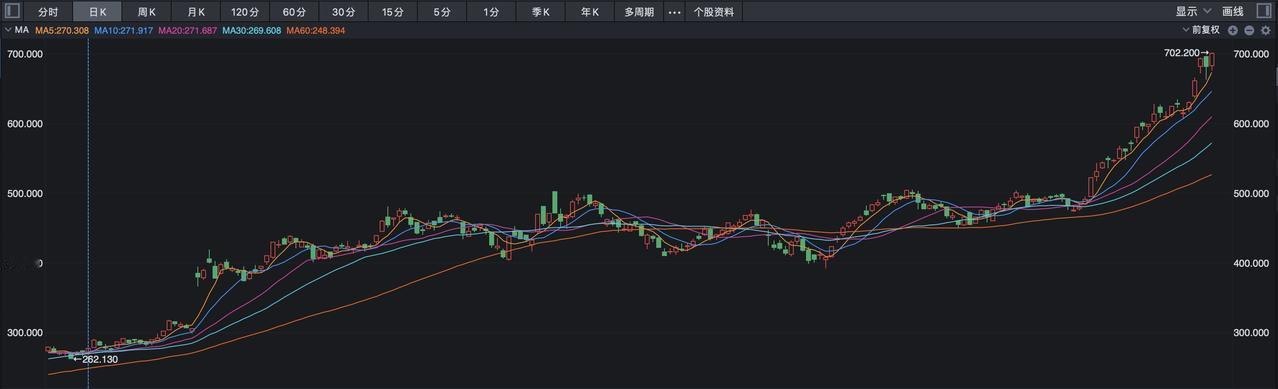Click the left axis 300.000 label
The width and height of the screenshot is (1278, 389).
tap(24, 333)
